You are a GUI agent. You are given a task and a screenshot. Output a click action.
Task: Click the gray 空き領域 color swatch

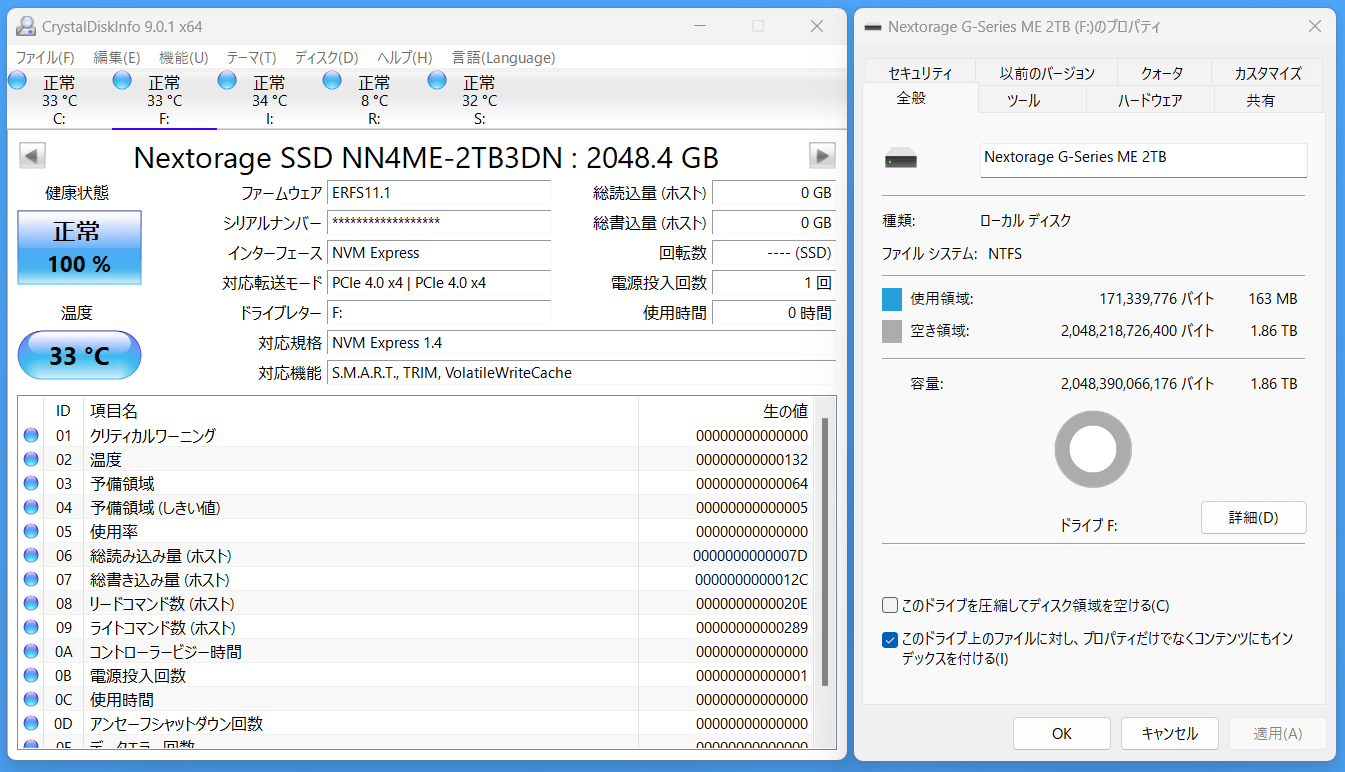pos(892,331)
